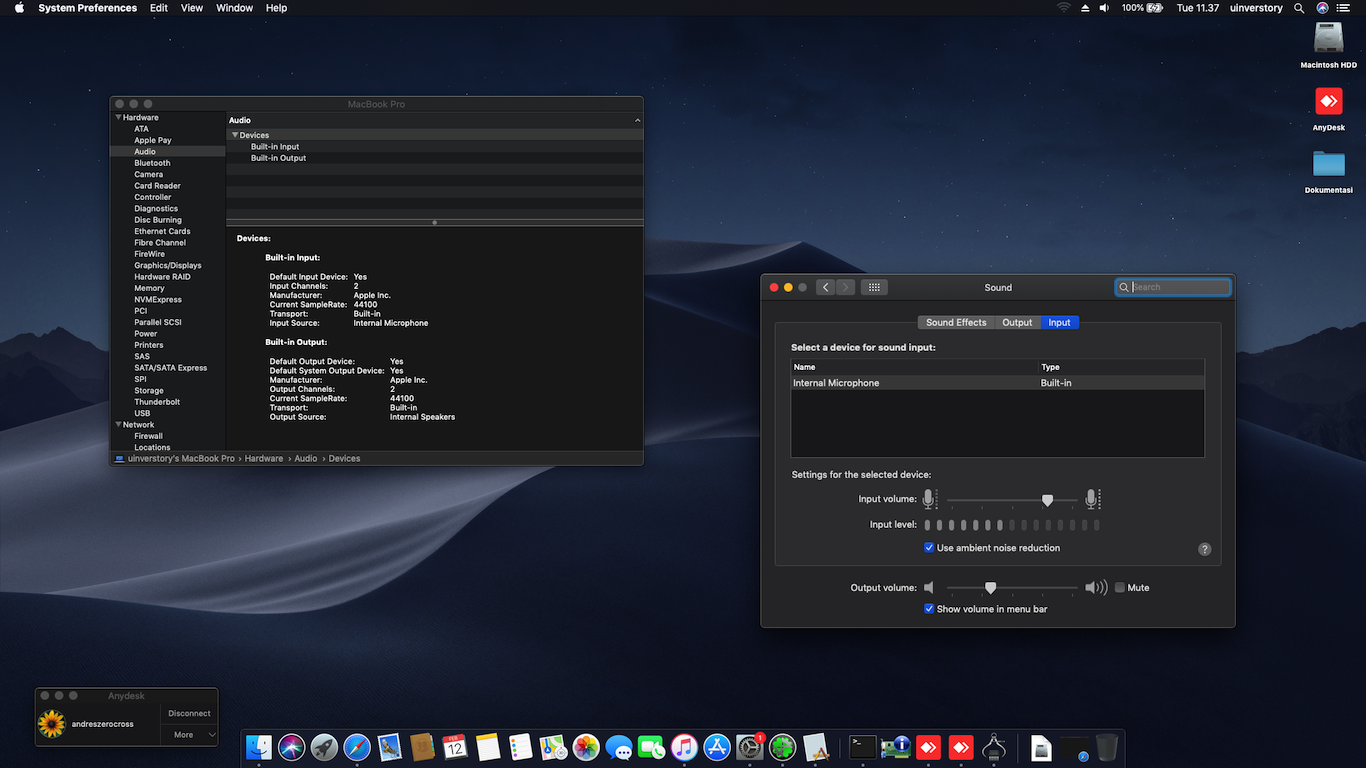Show all preferences with the grid button
Viewport: 1366px width, 768px height.
pos(874,287)
